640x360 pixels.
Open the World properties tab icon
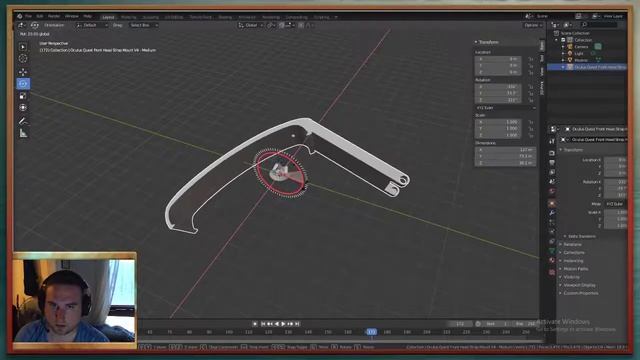(x=552, y=191)
